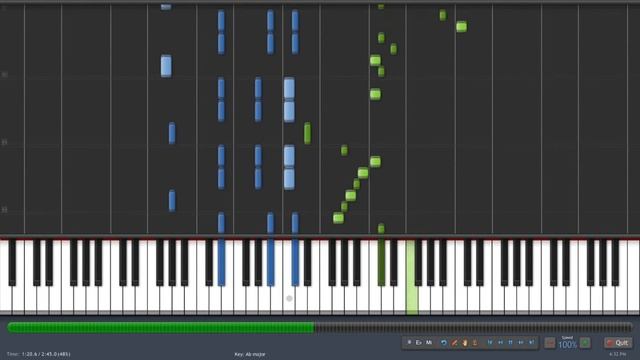
Task: Click the 'Key: Ab major' label
Action: click(250, 354)
